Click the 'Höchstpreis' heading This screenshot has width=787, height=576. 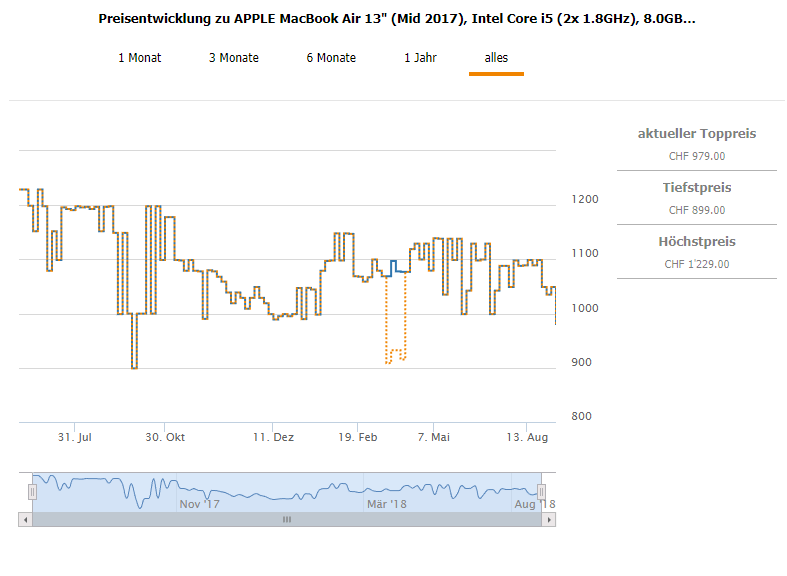[696, 242]
